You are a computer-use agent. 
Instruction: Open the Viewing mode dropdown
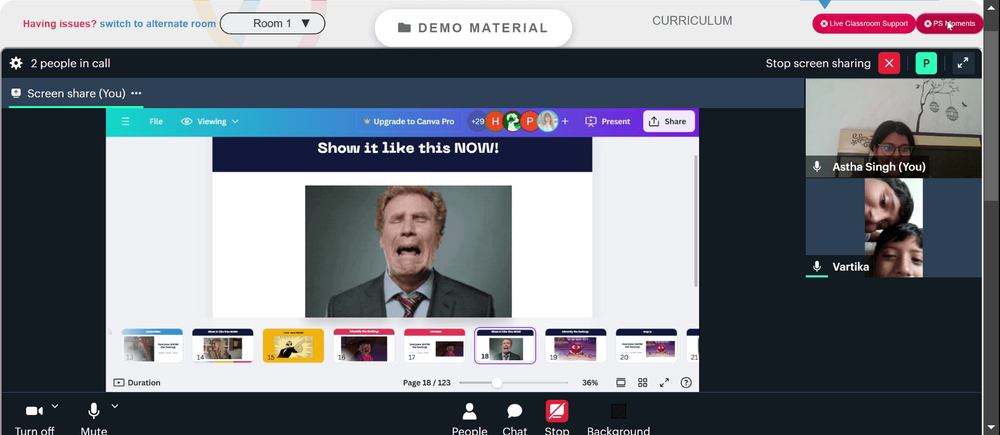pyautogui.click(x=210, y=121)
